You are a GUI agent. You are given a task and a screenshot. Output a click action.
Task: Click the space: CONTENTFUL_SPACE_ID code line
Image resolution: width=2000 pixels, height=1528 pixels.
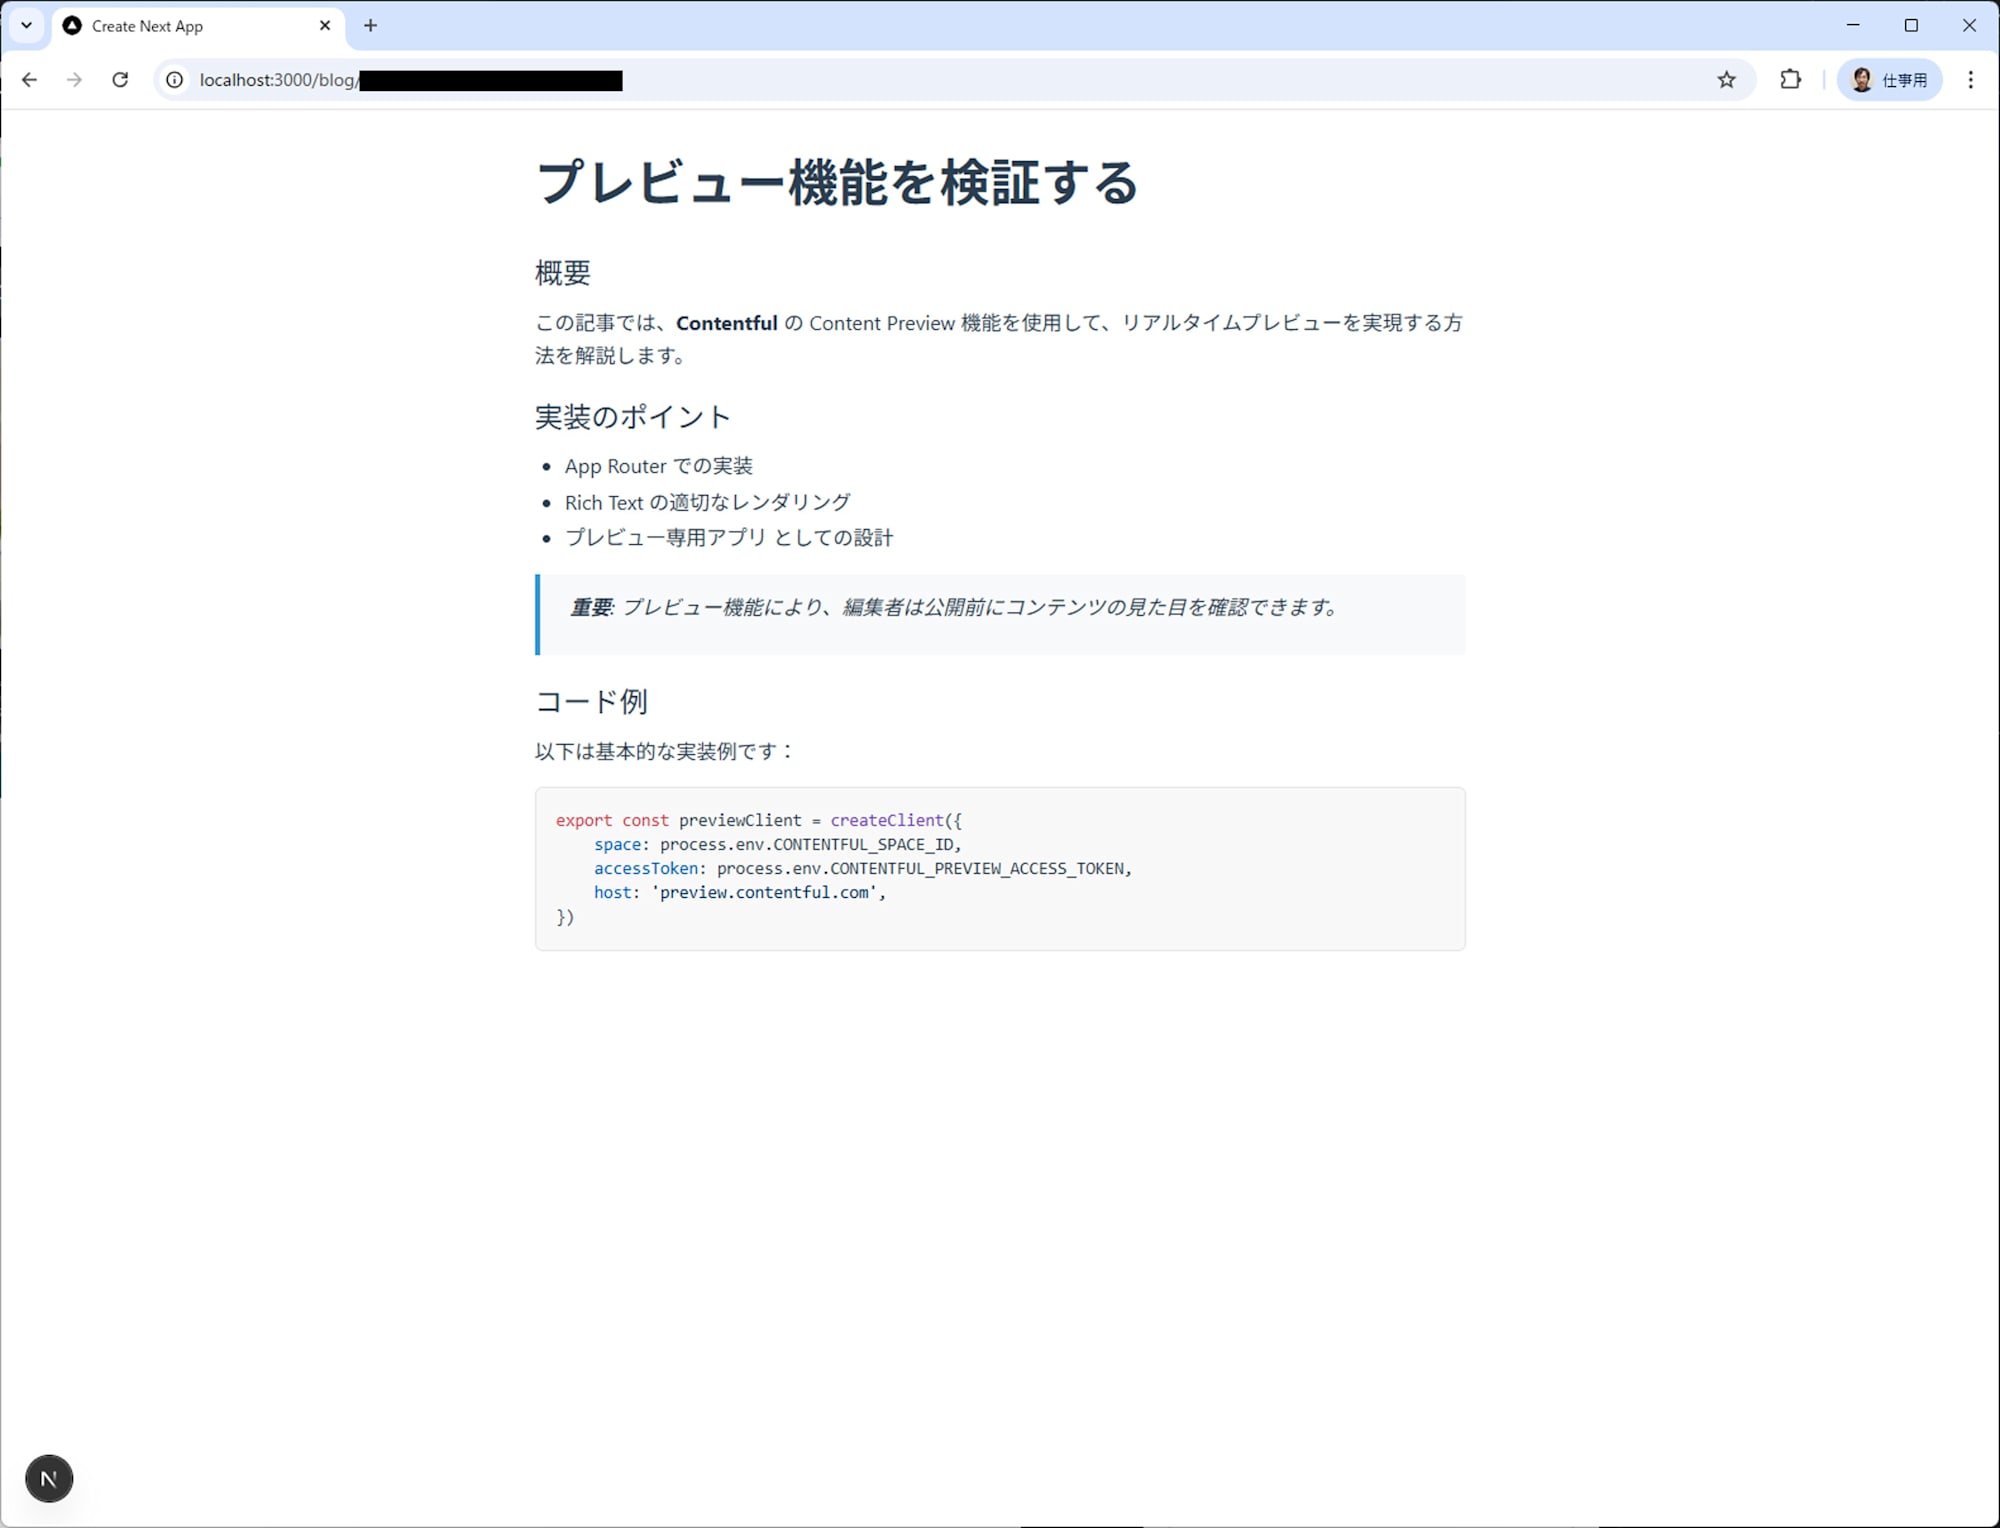[777, 844]
